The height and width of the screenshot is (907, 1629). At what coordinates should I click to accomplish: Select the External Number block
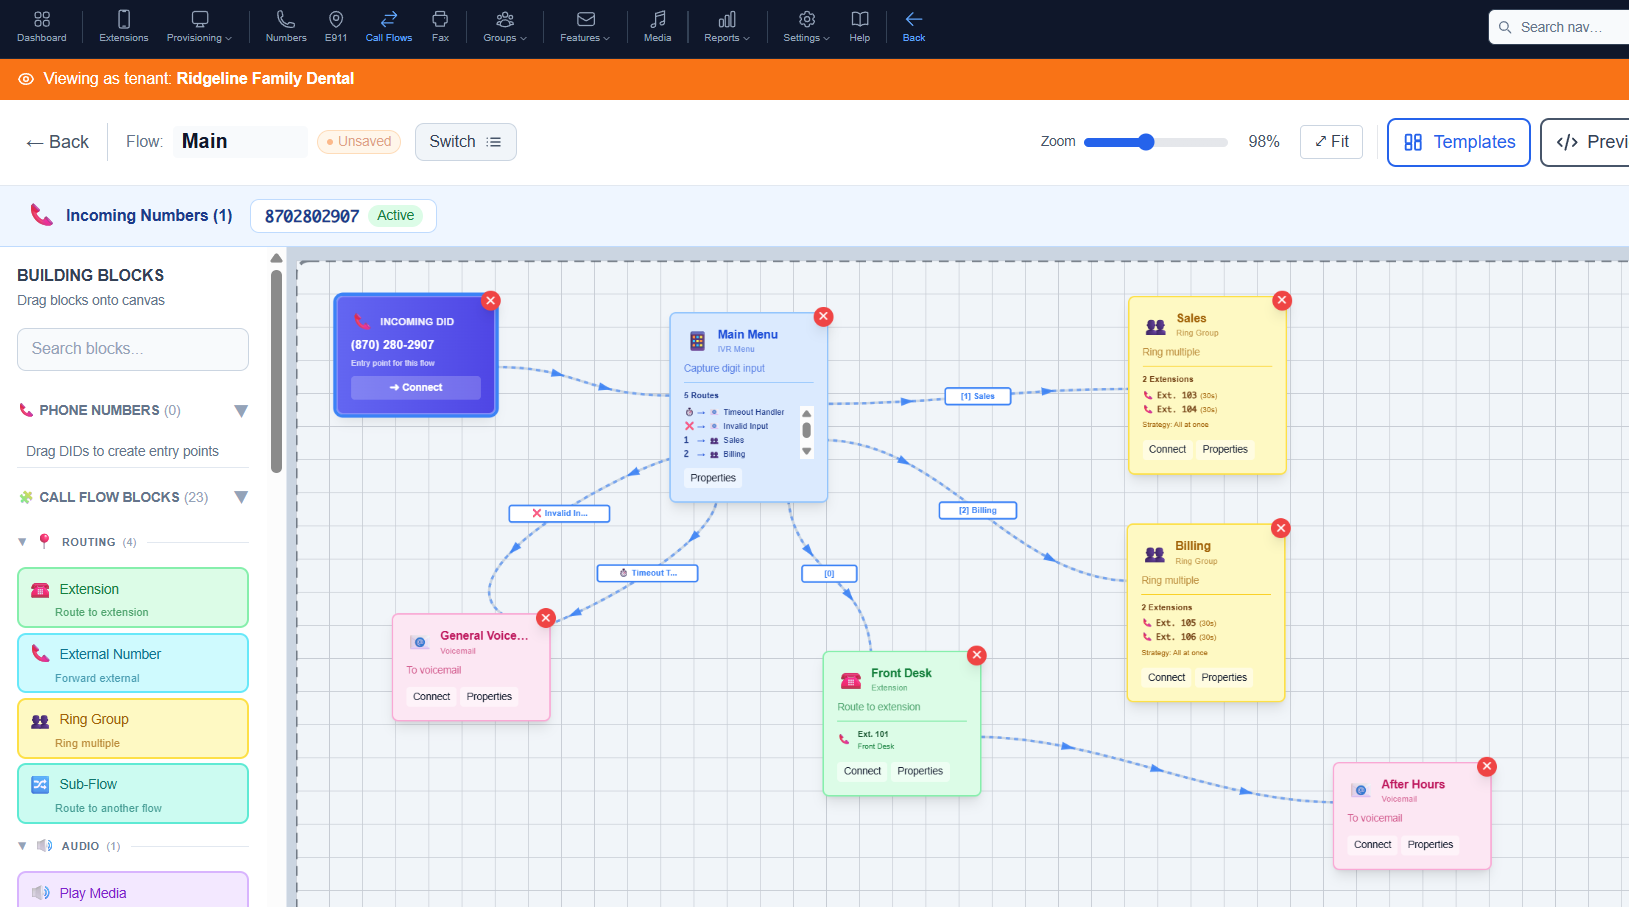click(x=133, y=663)
